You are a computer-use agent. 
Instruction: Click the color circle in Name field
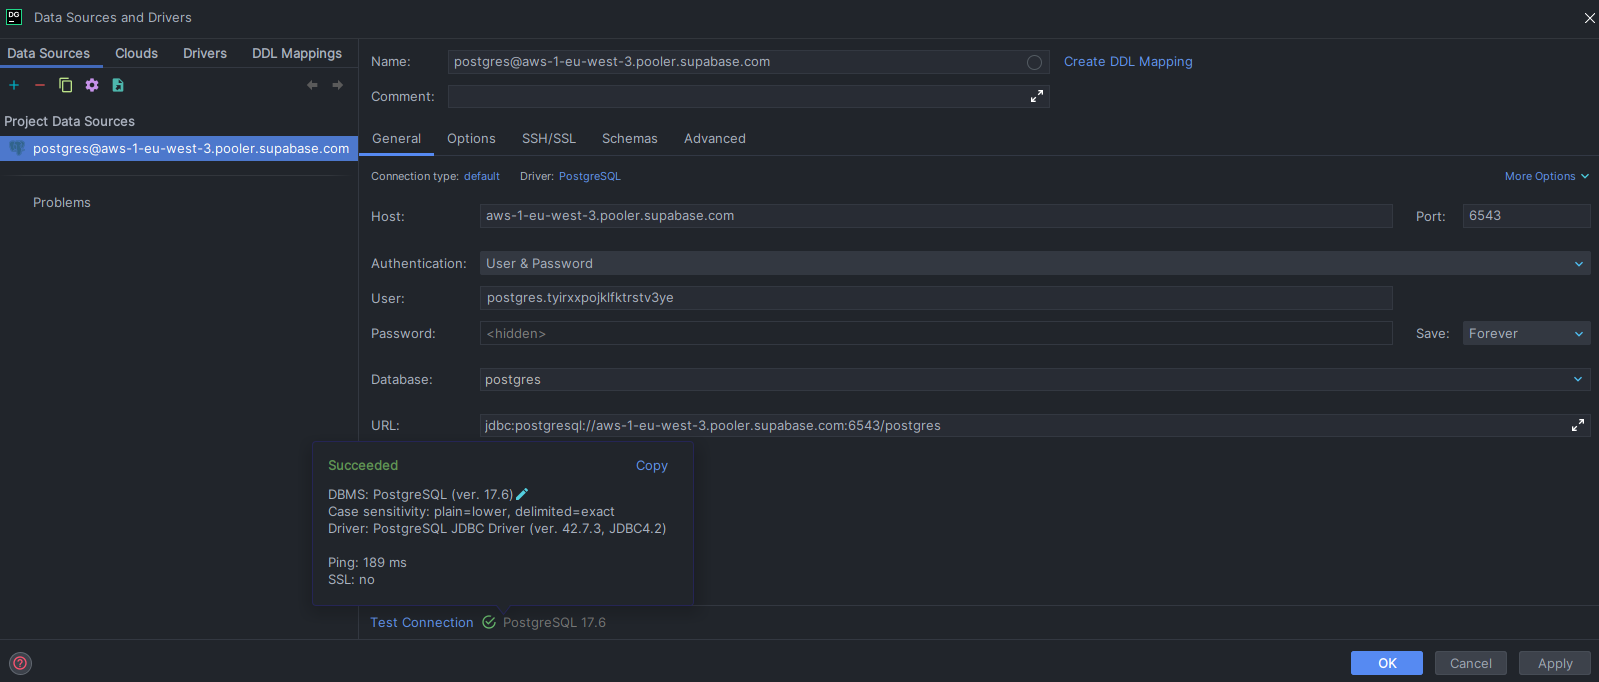[1034, 62]
